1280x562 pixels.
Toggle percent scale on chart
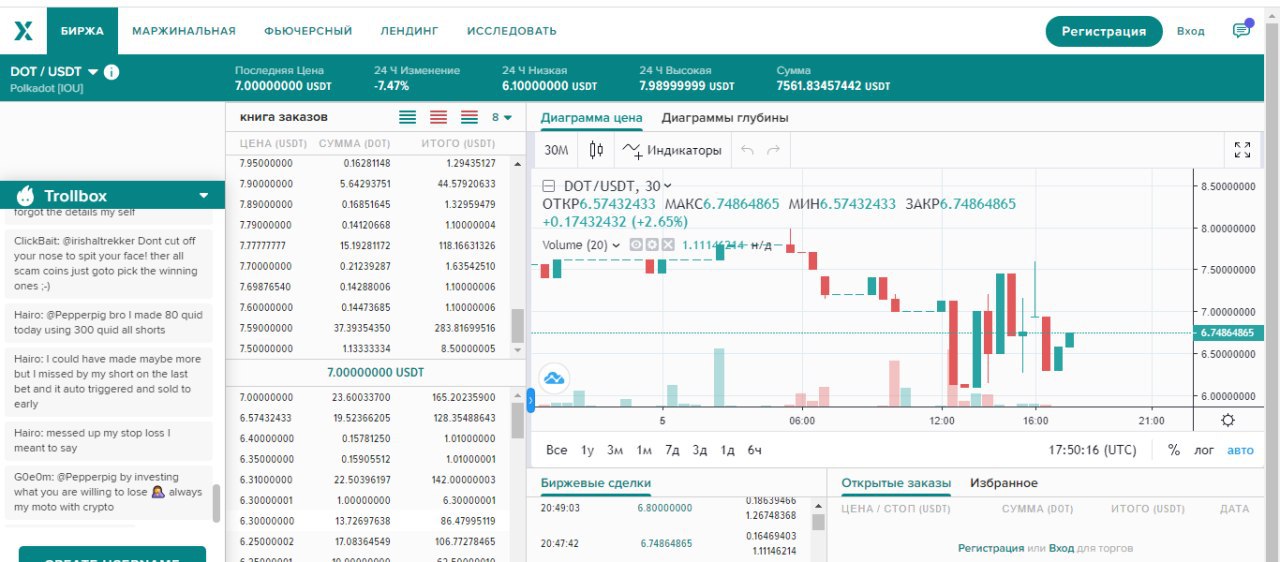tap(1174, 450)
